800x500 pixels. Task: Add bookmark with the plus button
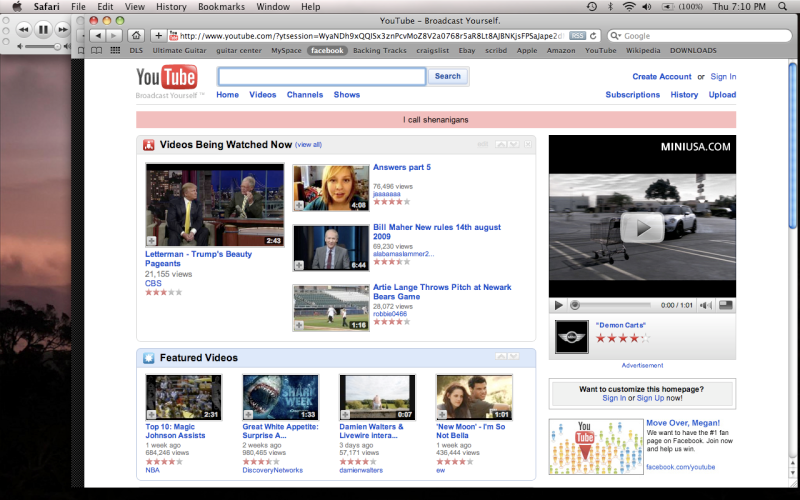tap(159, 36)
